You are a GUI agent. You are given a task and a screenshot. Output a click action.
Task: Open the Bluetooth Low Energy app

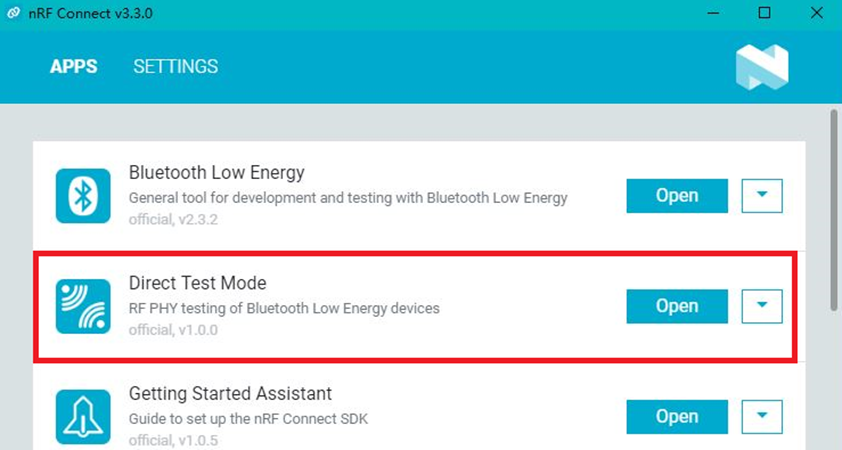tap(677, 196)
